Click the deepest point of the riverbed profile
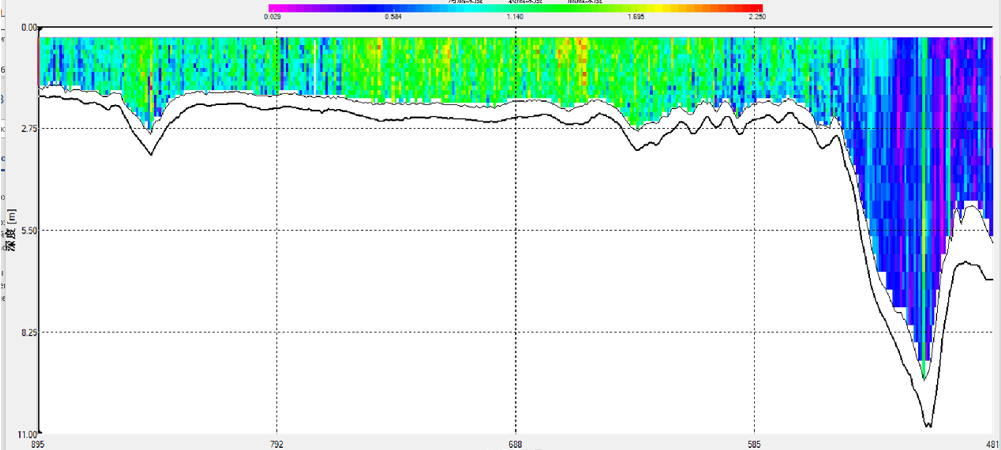Screen dimensions: 1001x450 pyautogui.click(x=927, y=427)
